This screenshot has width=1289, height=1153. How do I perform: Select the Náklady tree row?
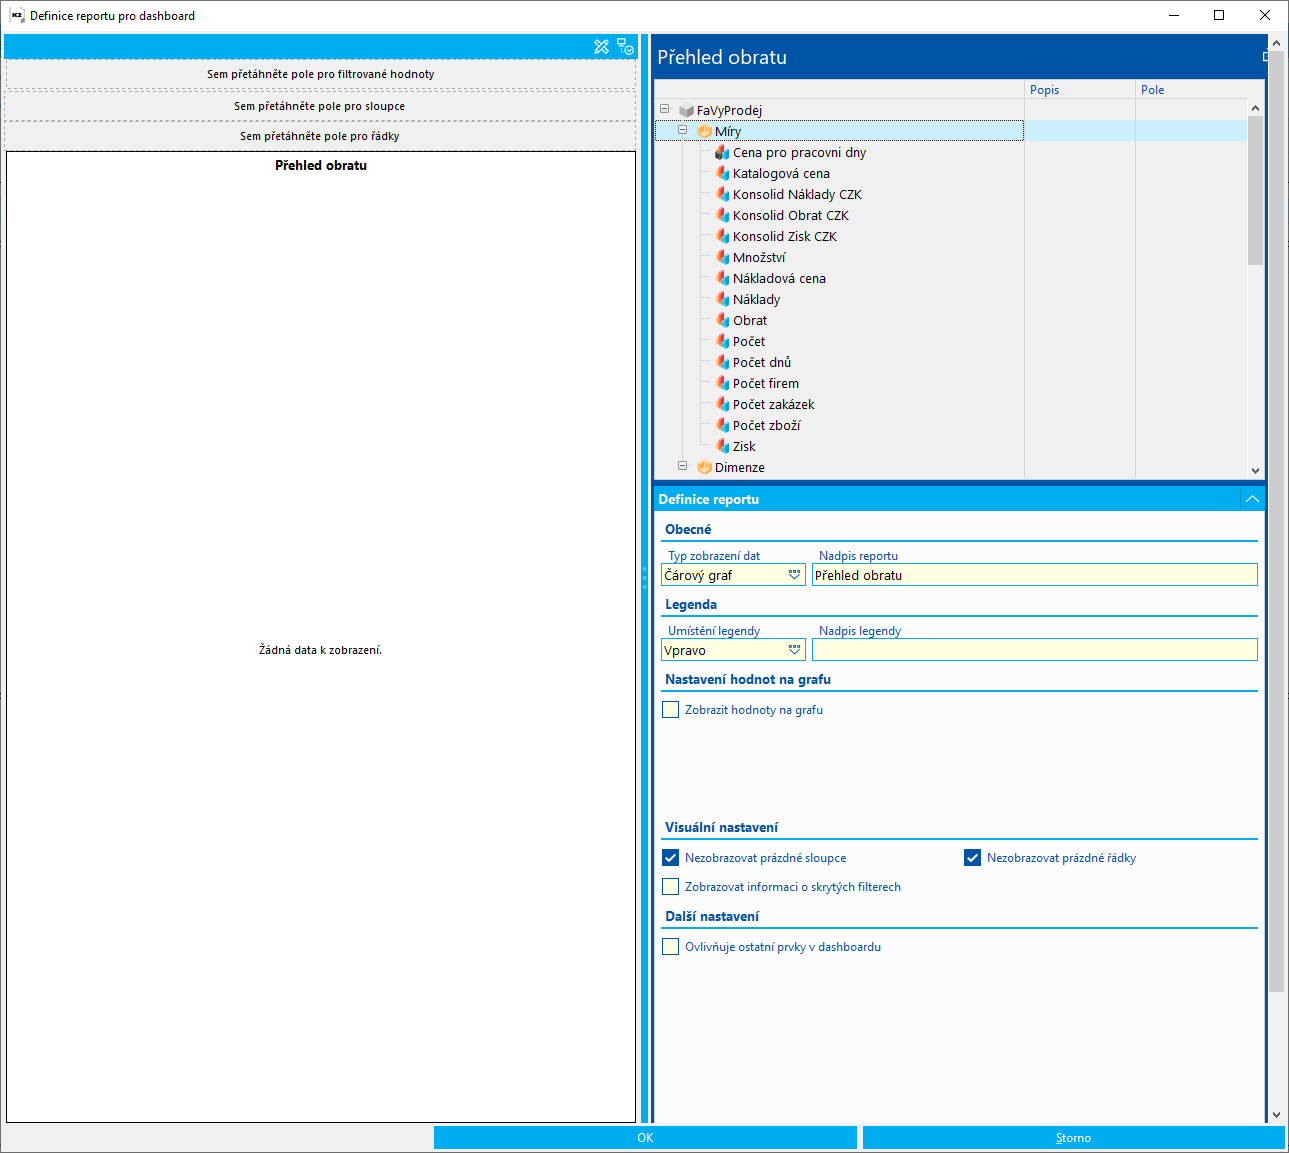tap(951, 300)
